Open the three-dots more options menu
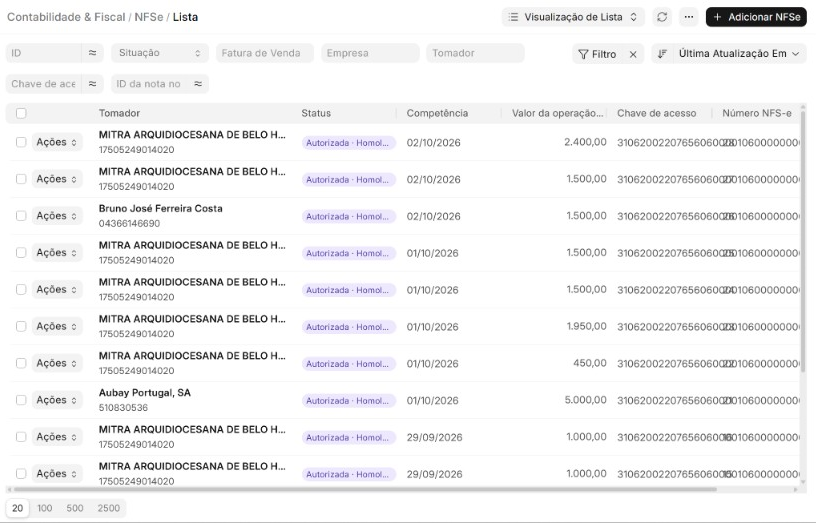Viewport: 816px width, 523px height. click(688, 17)
